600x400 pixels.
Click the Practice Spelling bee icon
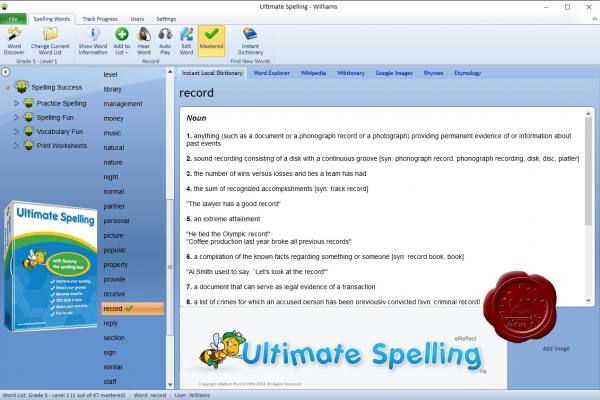[29, 103]
